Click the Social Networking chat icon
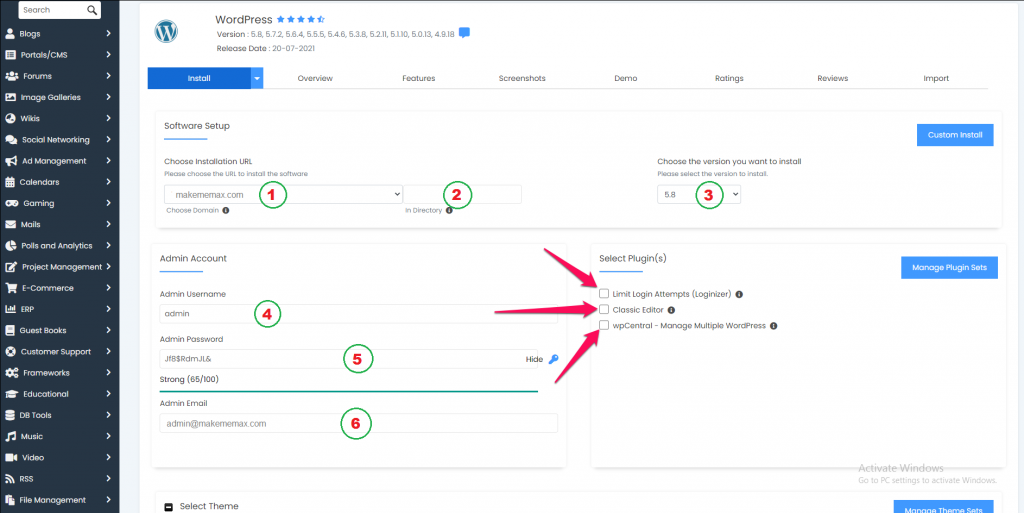The width and height of the screenshot is (1024, 513). point(10,140)
